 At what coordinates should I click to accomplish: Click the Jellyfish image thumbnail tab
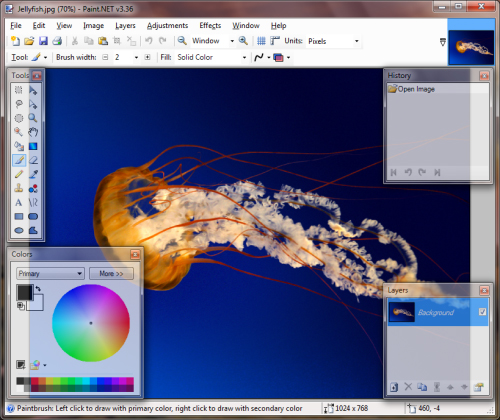(471, 47)
